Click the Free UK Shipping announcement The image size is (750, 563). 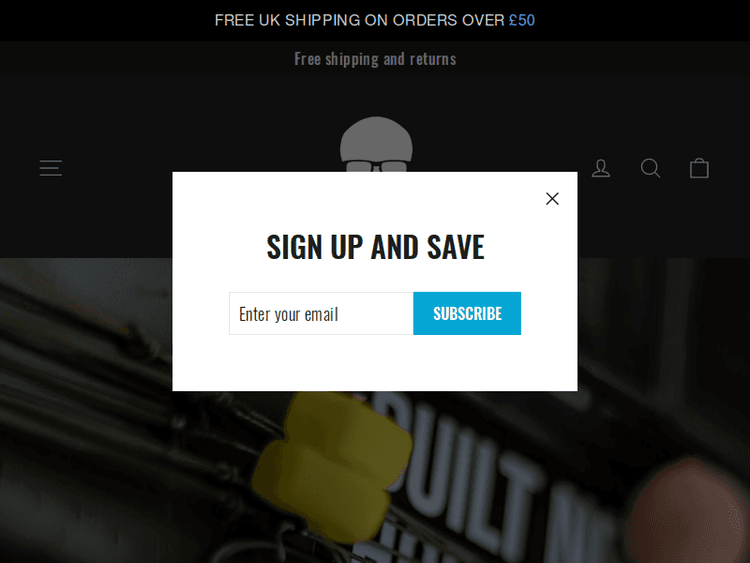(375, 20)
